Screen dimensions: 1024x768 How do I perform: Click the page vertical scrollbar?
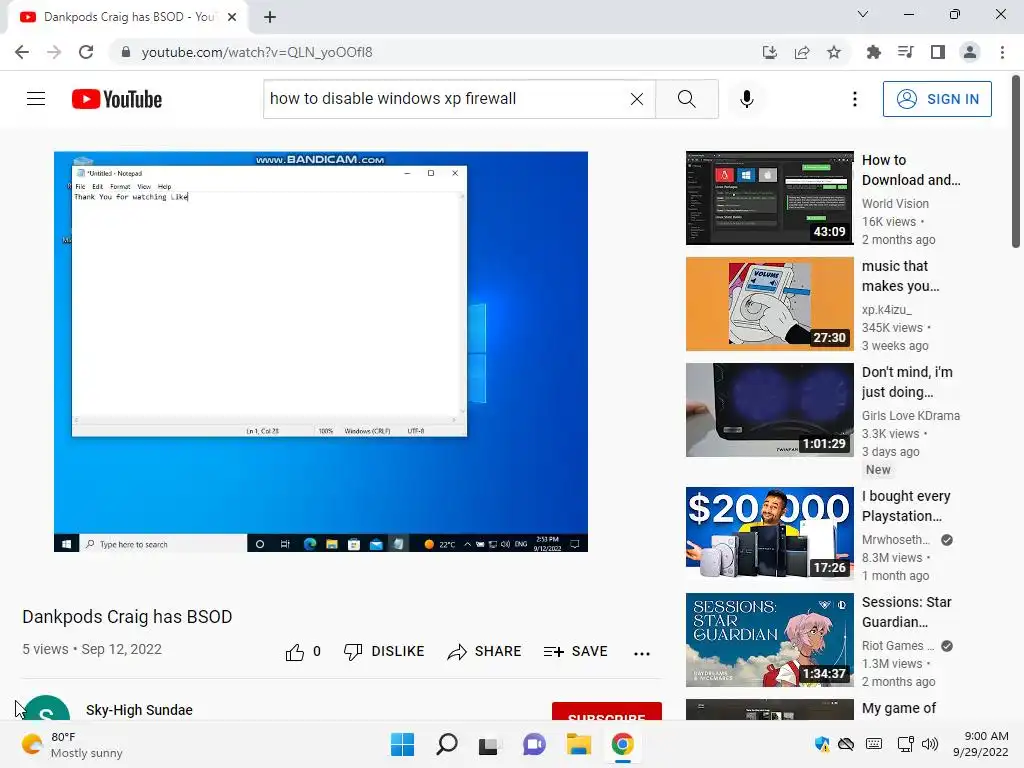coord(1016,161)
